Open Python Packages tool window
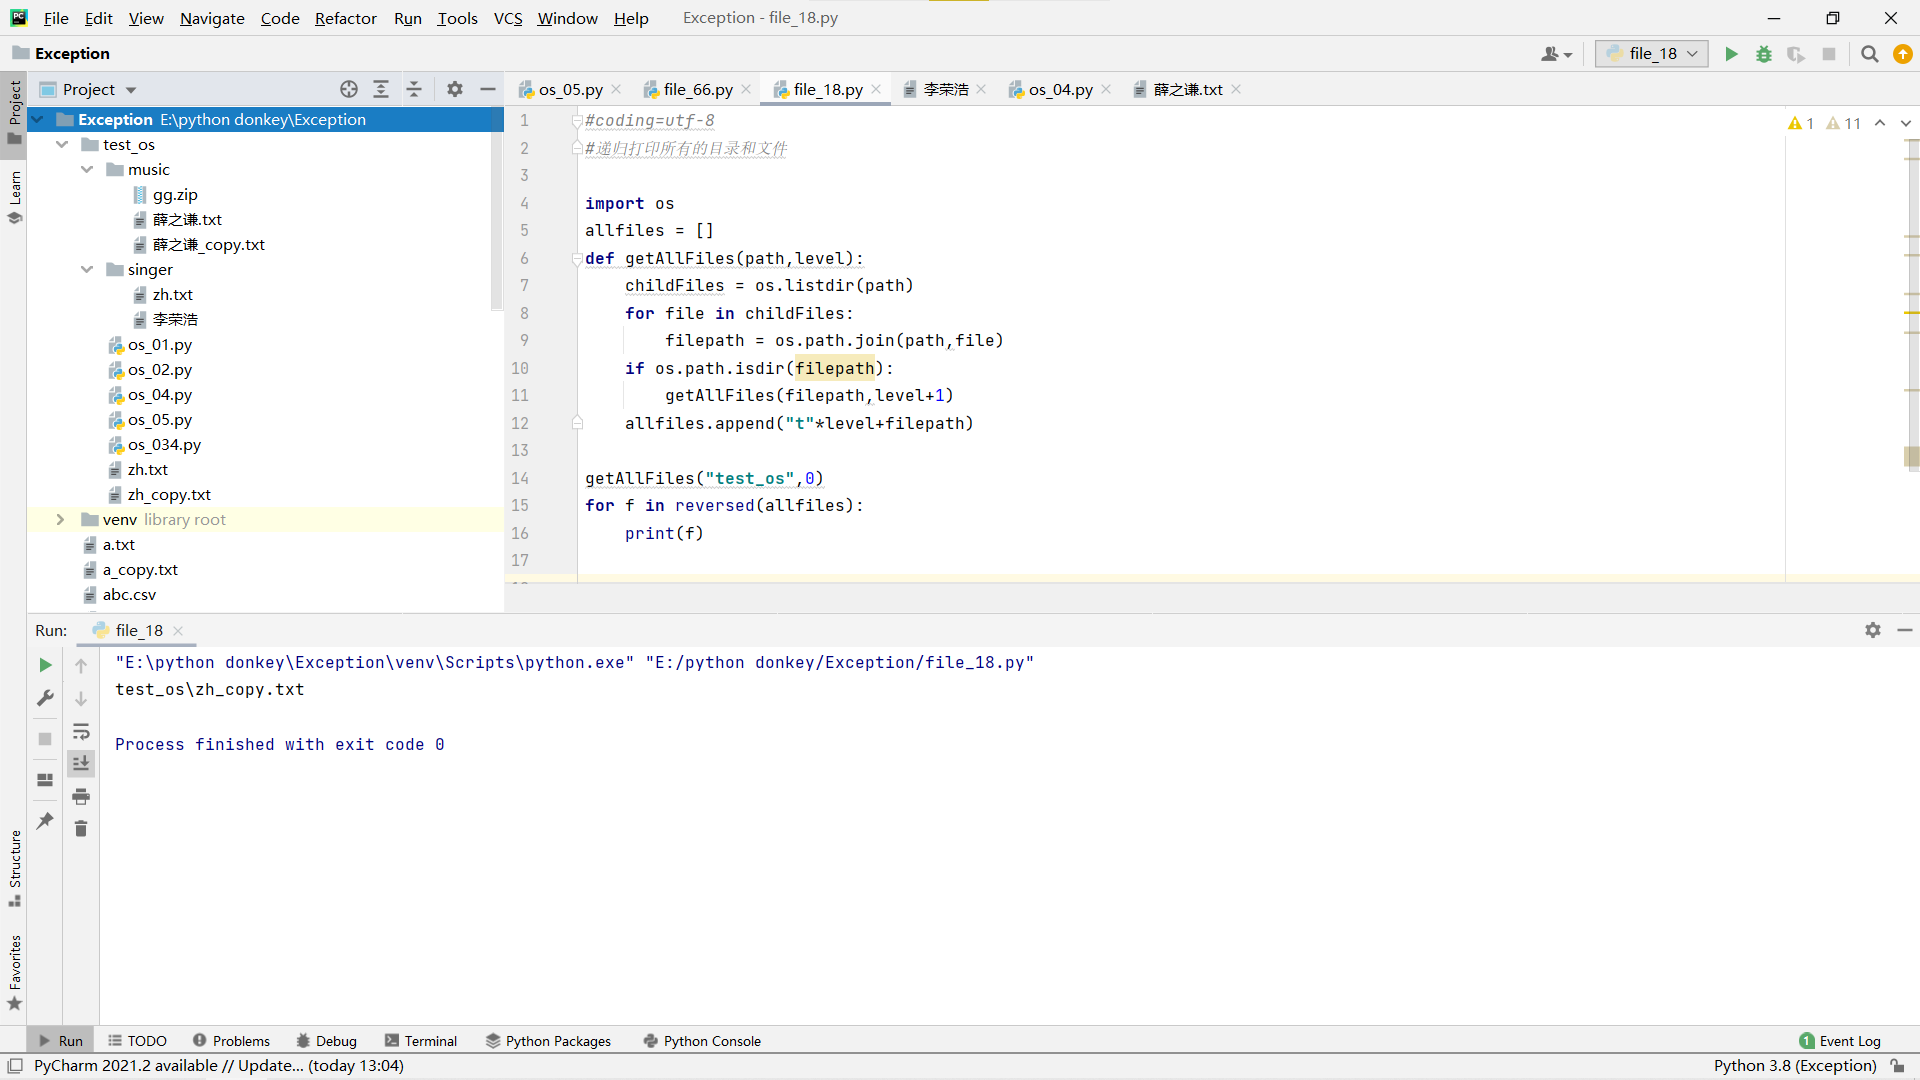This screenshot has height=1080, width=1920. (548, 1041)
